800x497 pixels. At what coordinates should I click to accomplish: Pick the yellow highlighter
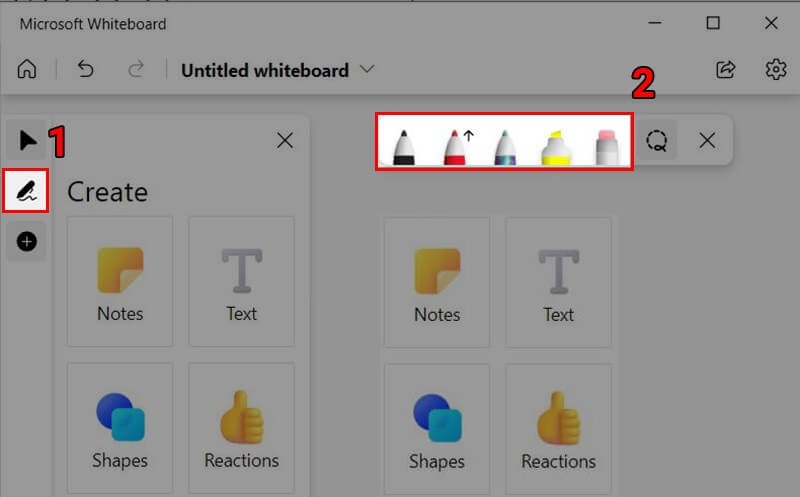tap(556, 147)
